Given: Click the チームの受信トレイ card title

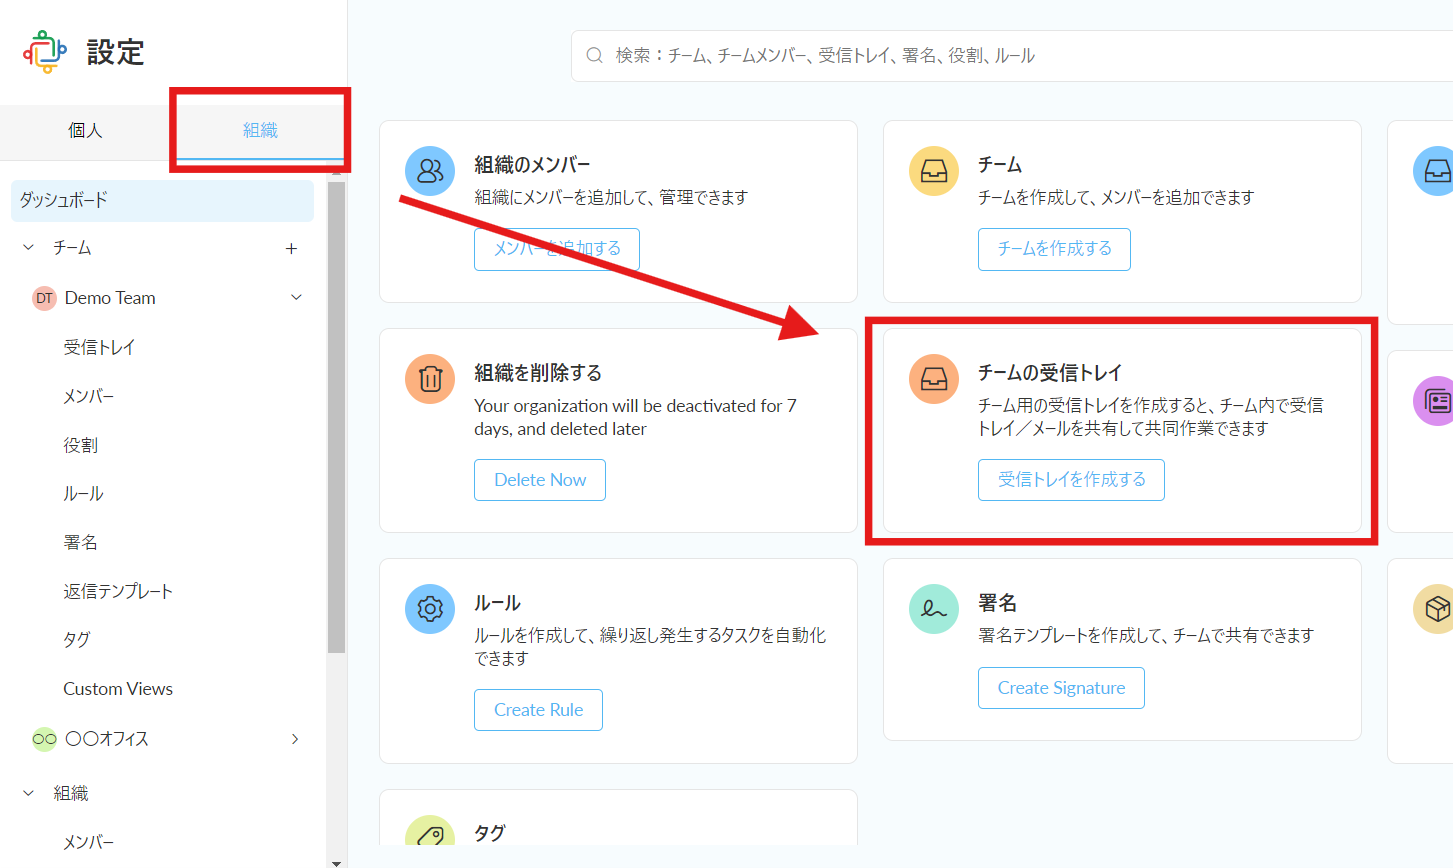Looking at the screenshot, I should [1050, 373].
